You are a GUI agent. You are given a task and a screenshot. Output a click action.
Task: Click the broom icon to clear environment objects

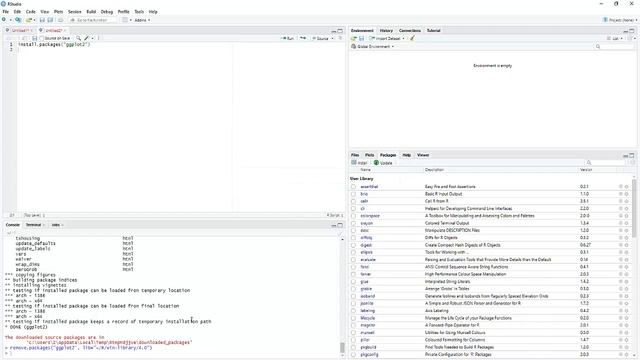pos(412,38)
